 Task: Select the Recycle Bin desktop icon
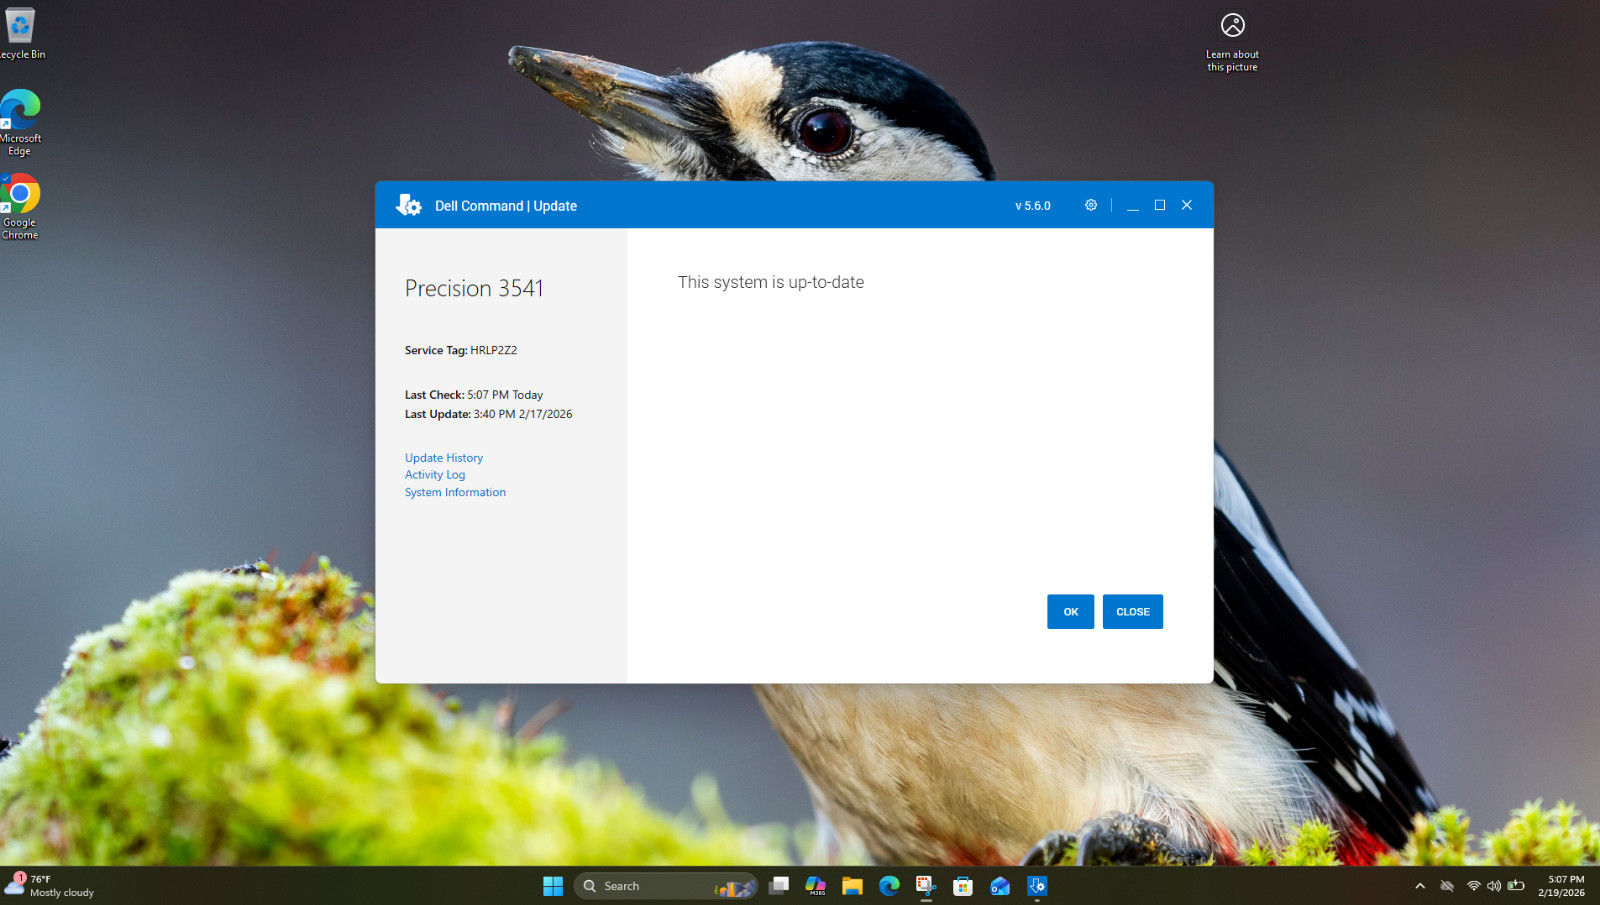tap(20, 33)
